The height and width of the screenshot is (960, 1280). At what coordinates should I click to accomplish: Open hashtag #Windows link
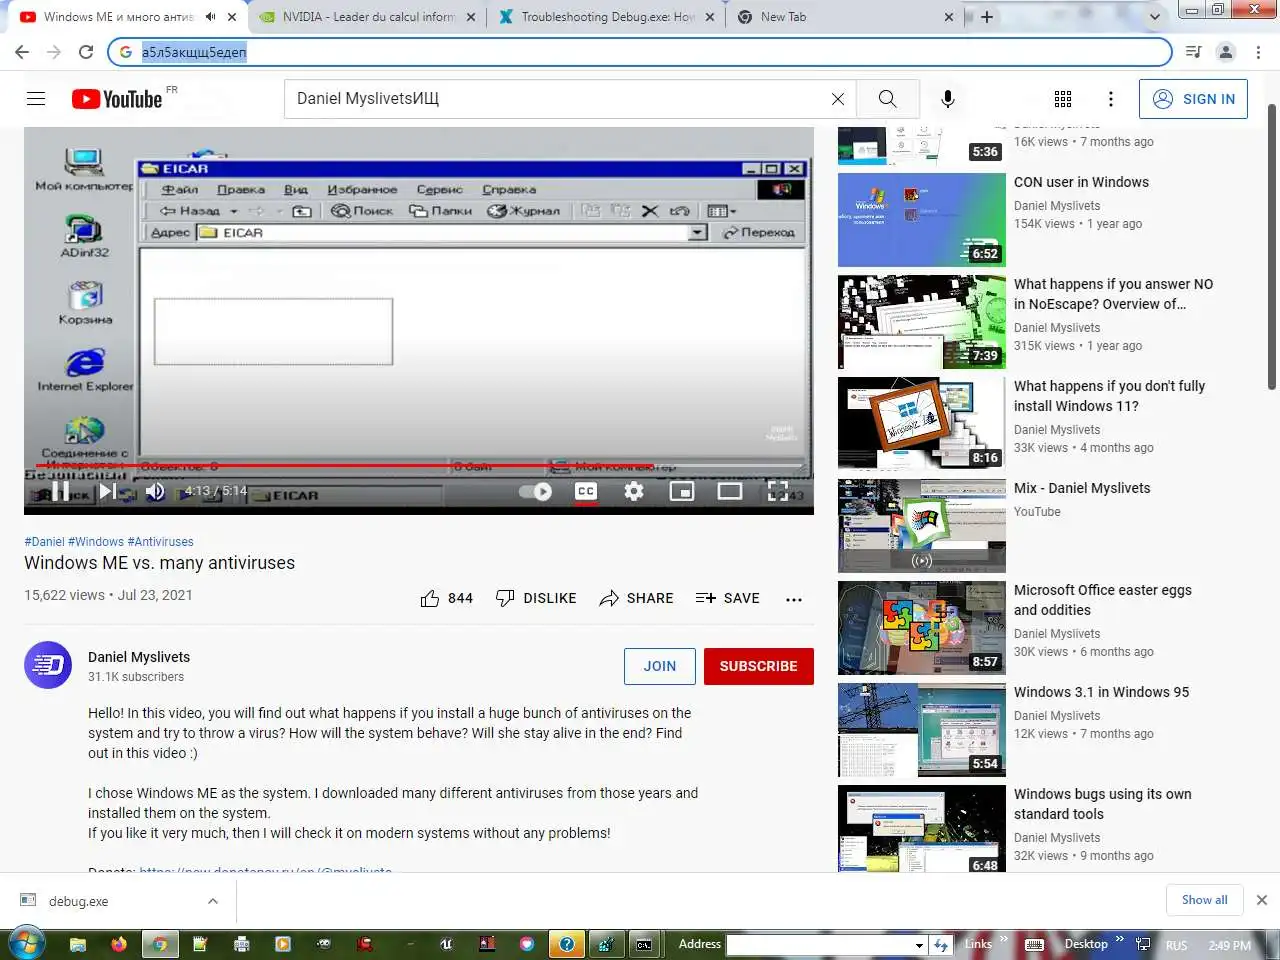(96, 542)
